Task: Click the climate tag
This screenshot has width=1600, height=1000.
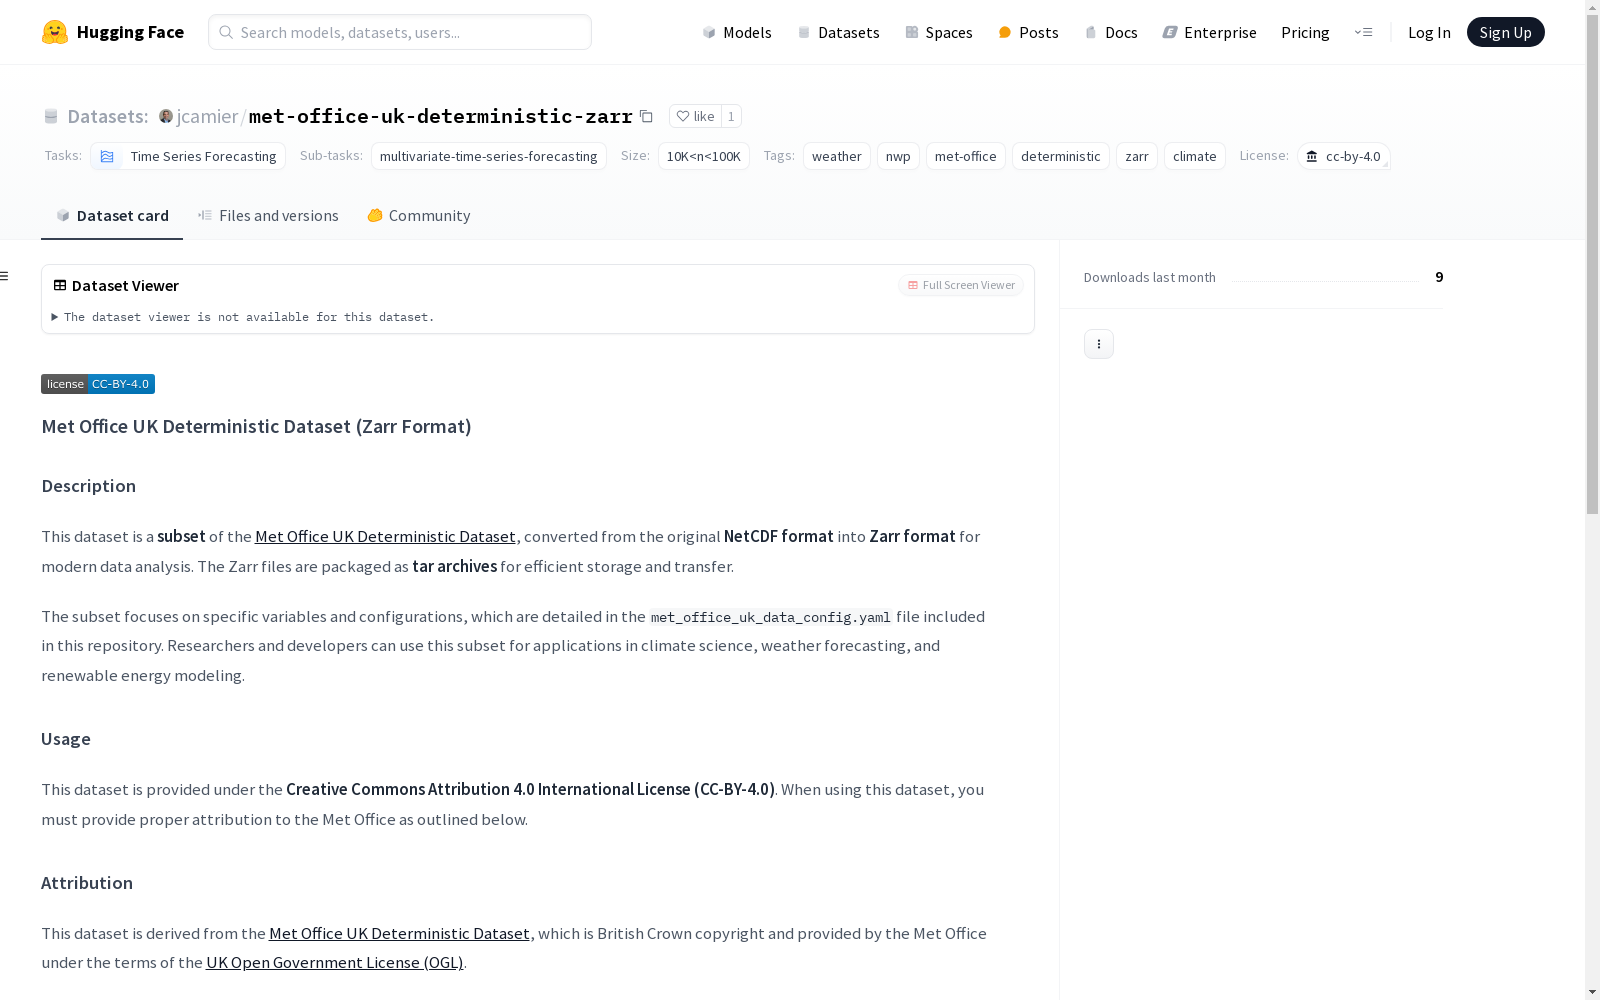Action: 1195,156
